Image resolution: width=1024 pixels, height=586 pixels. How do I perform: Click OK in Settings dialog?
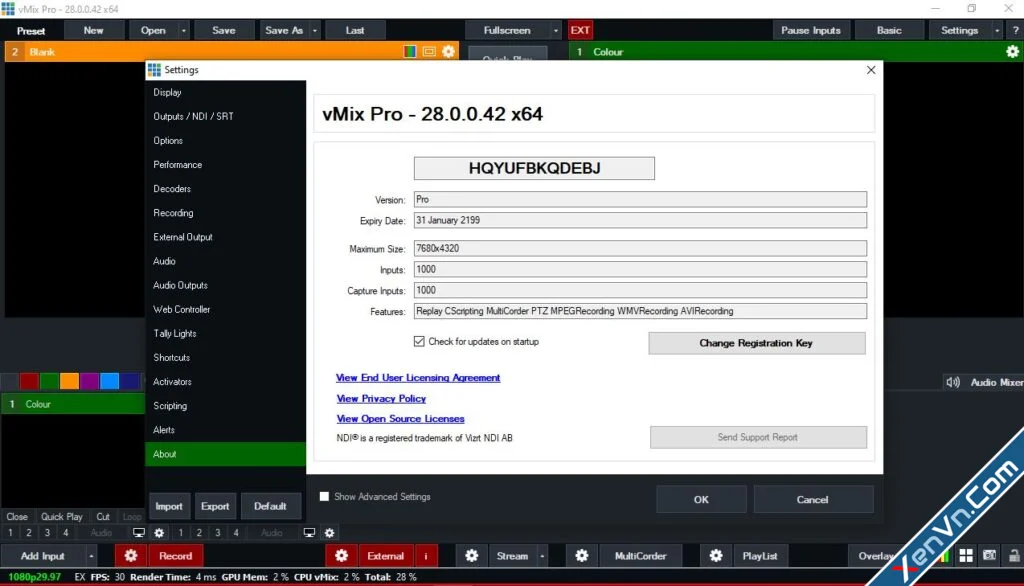701,500
